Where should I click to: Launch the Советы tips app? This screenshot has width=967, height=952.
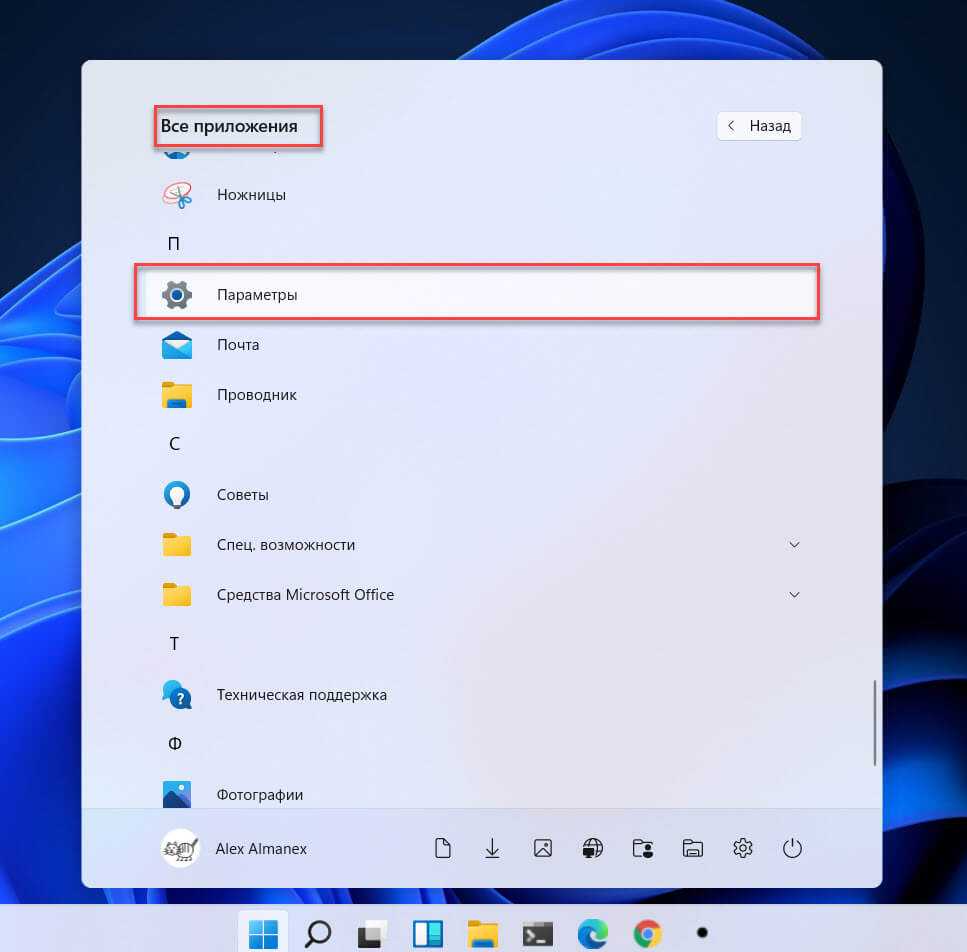pos(242,495)
